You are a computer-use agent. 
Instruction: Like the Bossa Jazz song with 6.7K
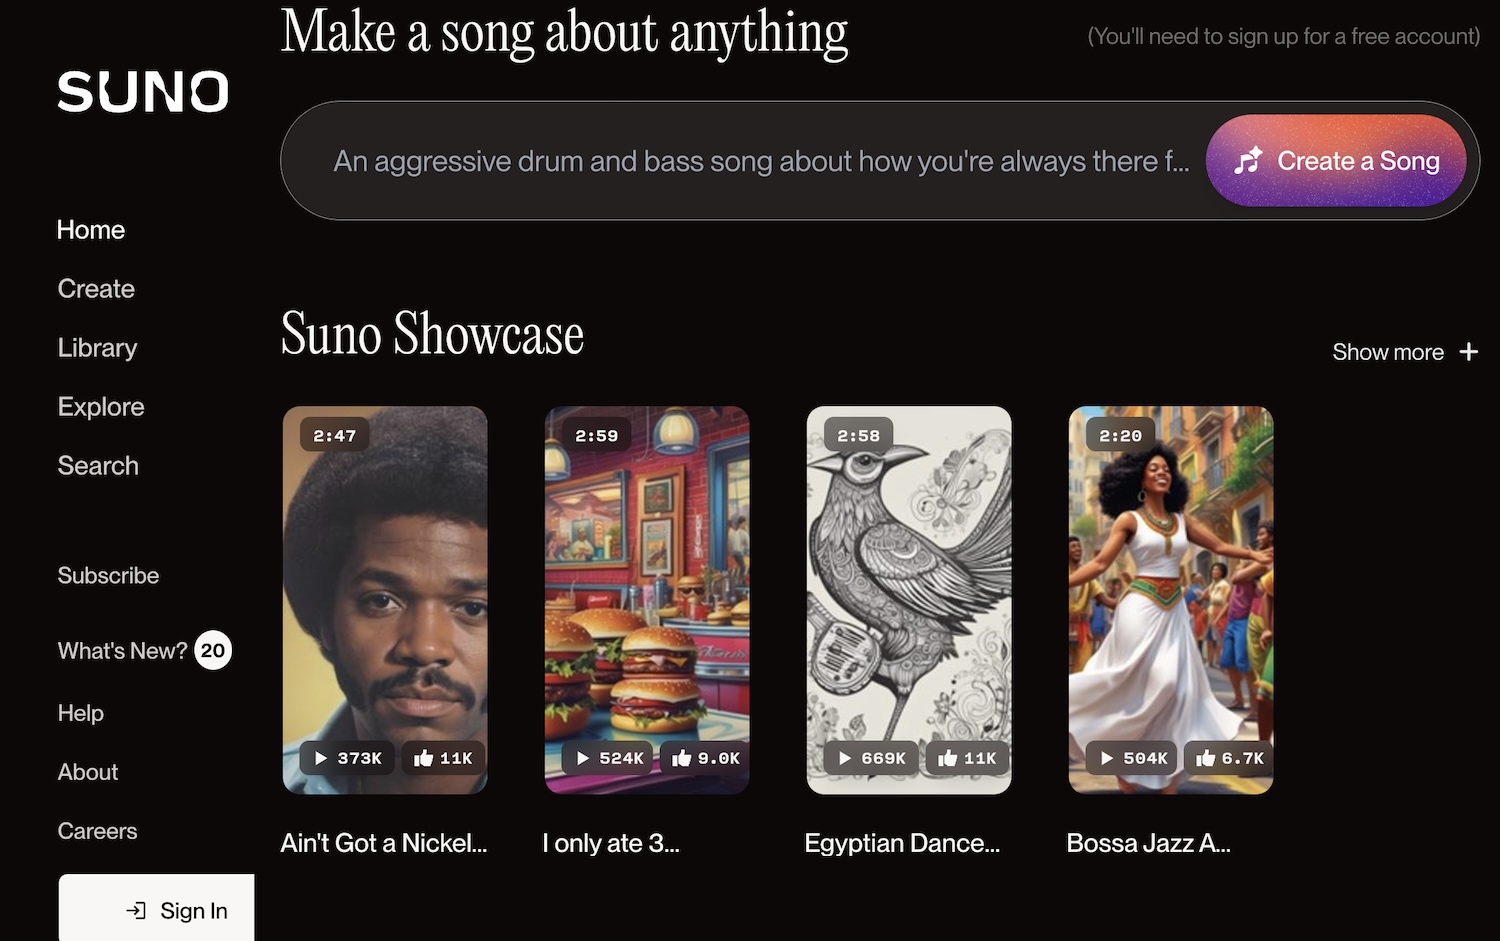[1229, 758]
